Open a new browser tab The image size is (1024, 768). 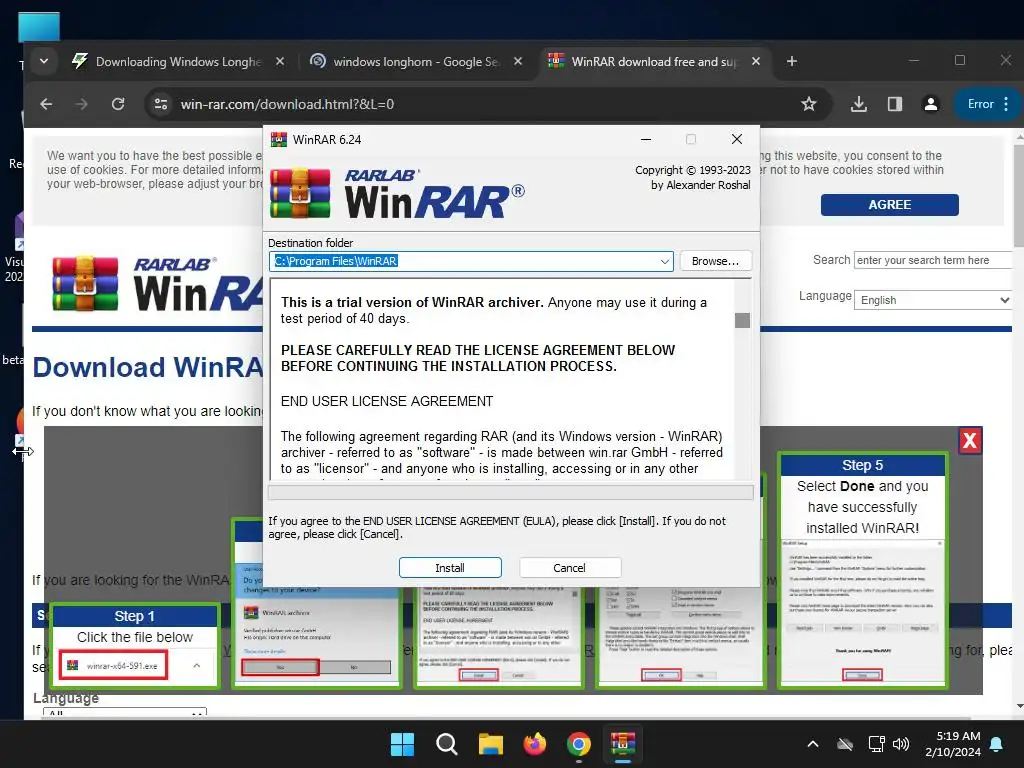pos(792,61)
